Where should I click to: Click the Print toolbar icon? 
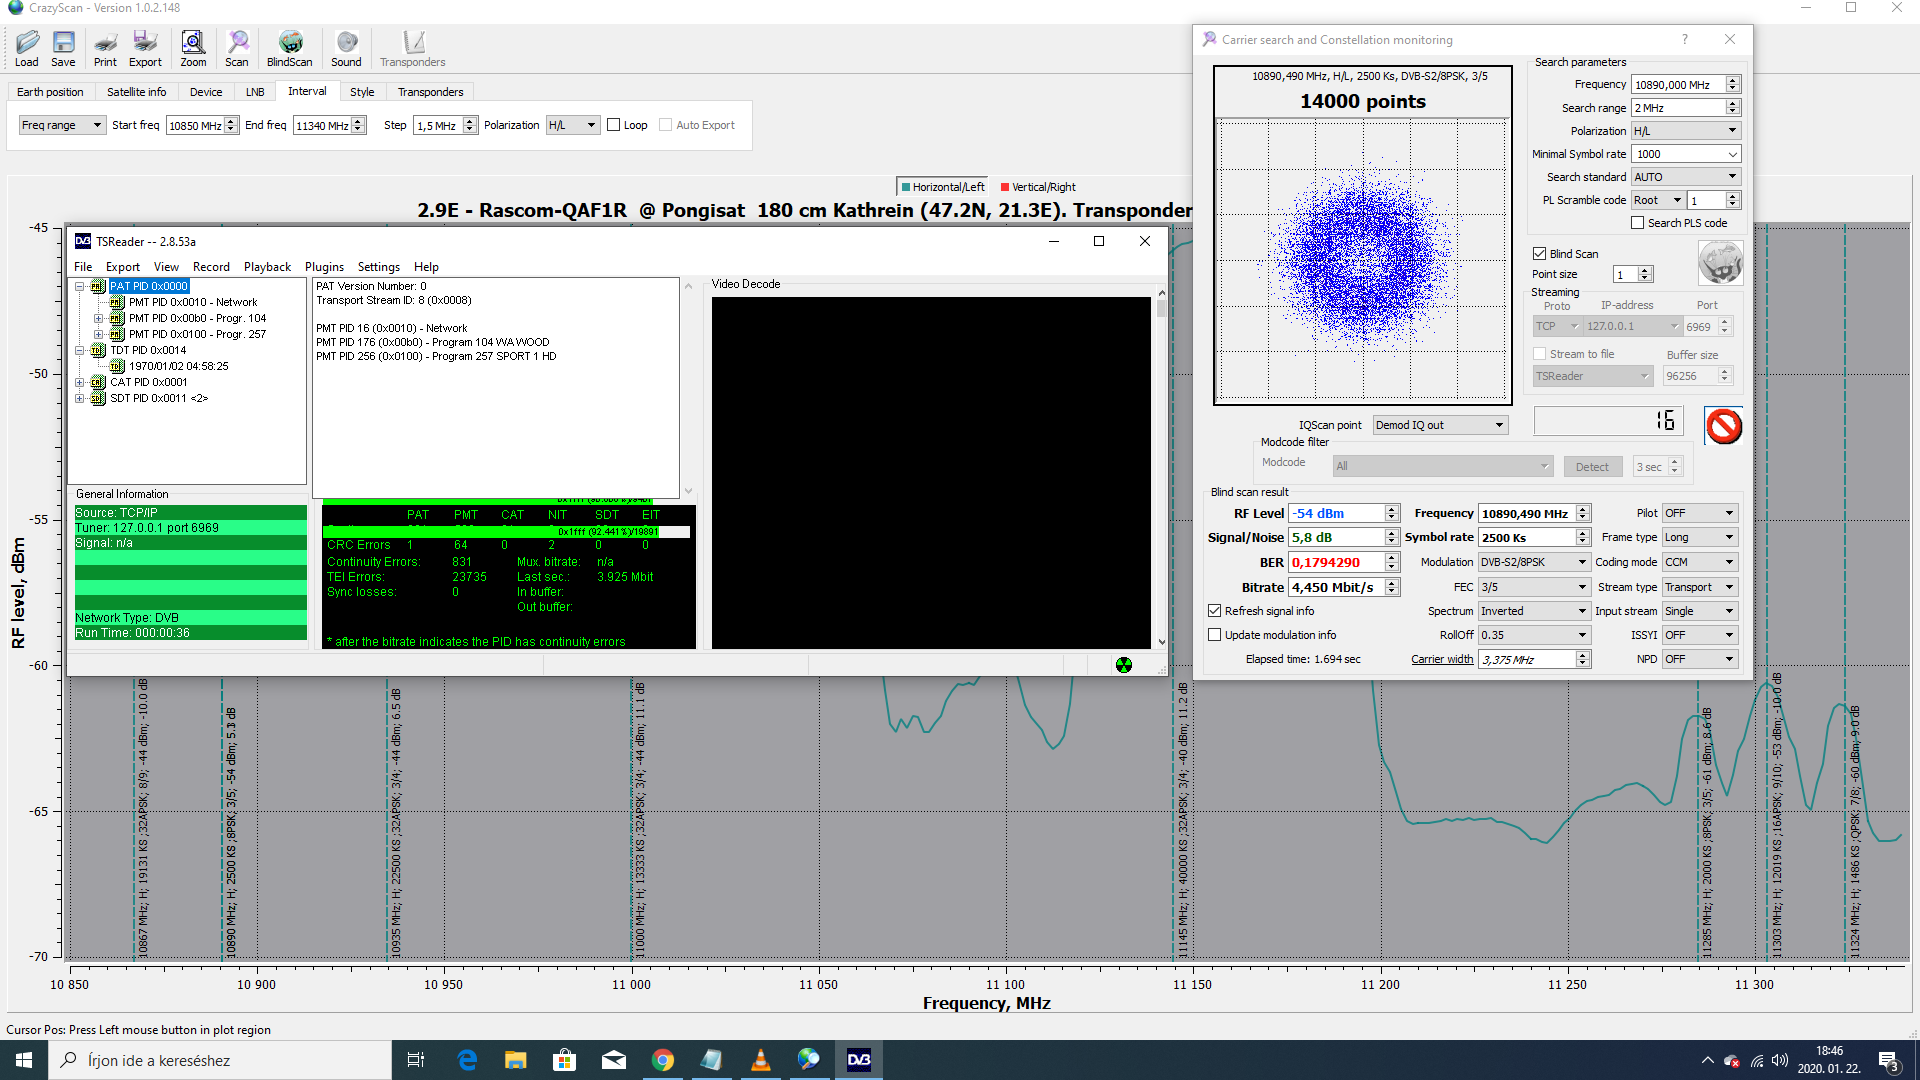coord(105,48)
